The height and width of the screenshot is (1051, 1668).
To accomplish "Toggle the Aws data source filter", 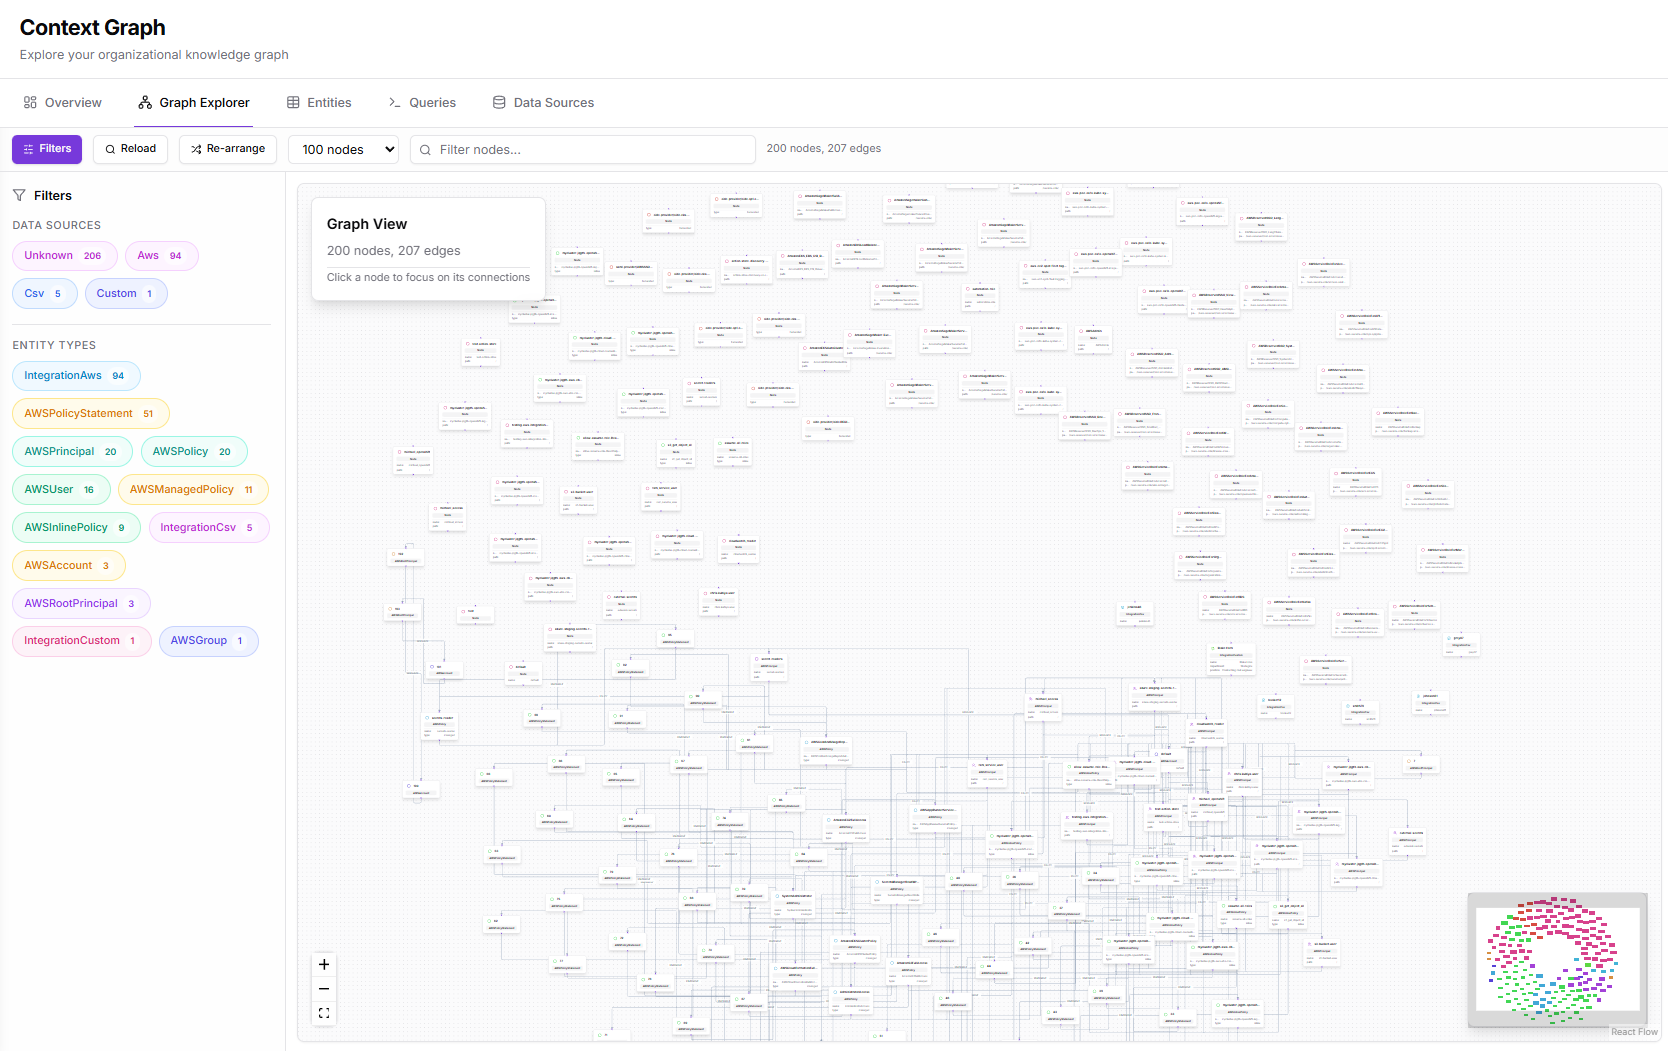I will pos(162,256).
